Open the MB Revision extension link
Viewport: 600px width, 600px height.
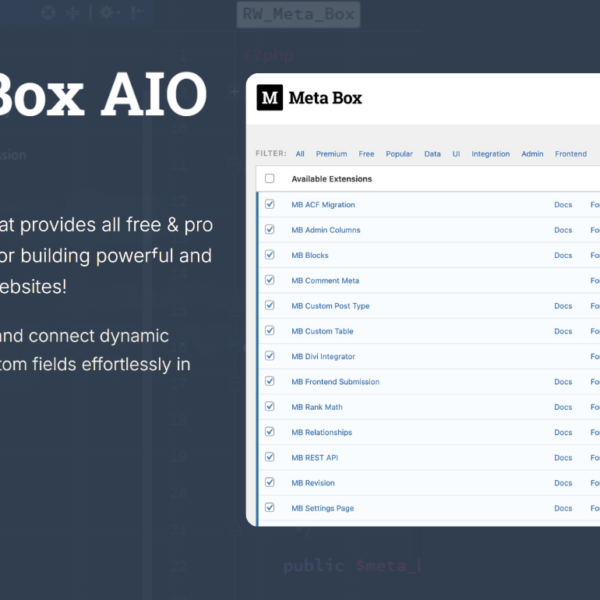pyautogui.click(x=313, y=483)
